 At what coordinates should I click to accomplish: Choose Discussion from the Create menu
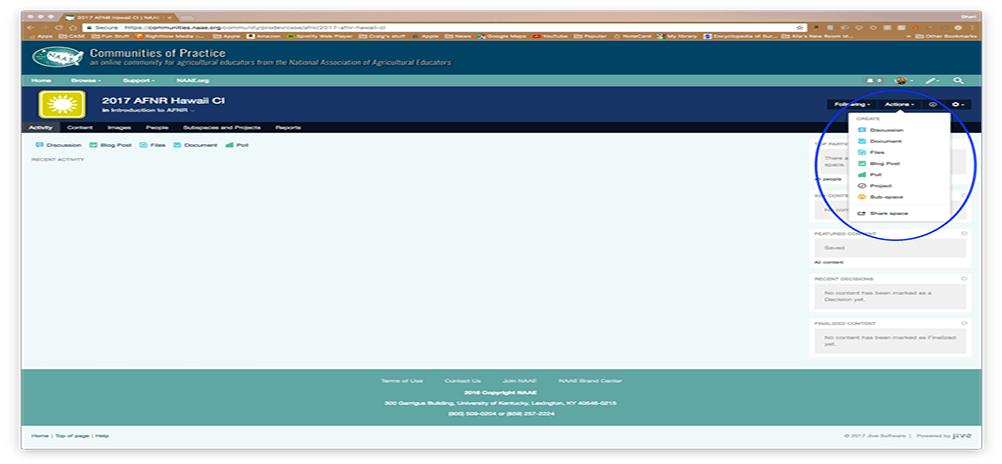(x=886, y=130)
